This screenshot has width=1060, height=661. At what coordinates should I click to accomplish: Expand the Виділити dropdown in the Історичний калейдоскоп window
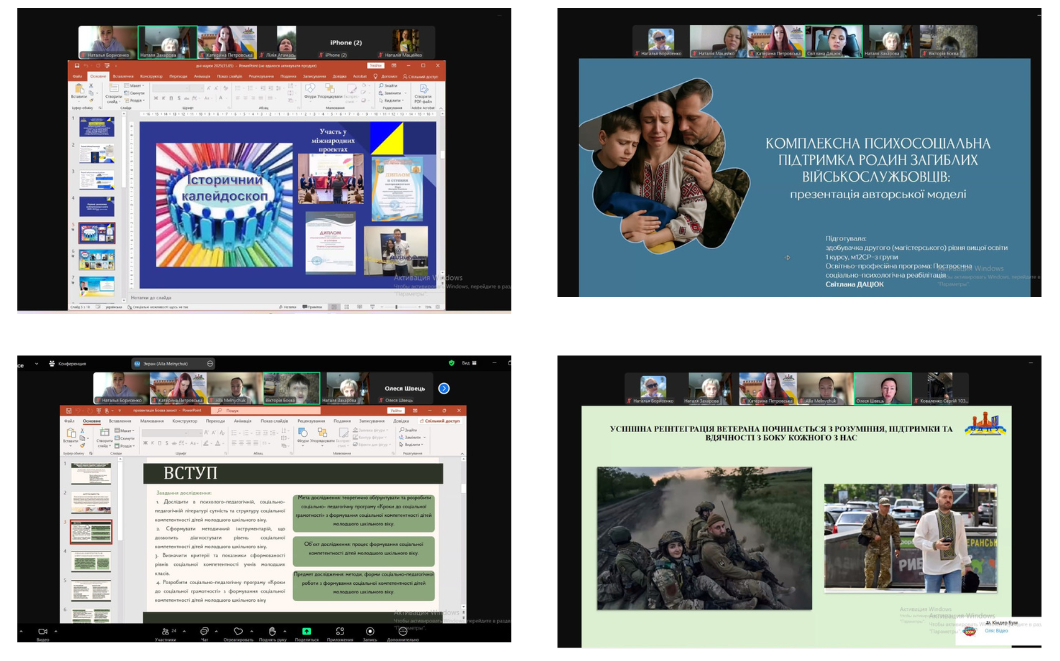[x=391, y=100]
